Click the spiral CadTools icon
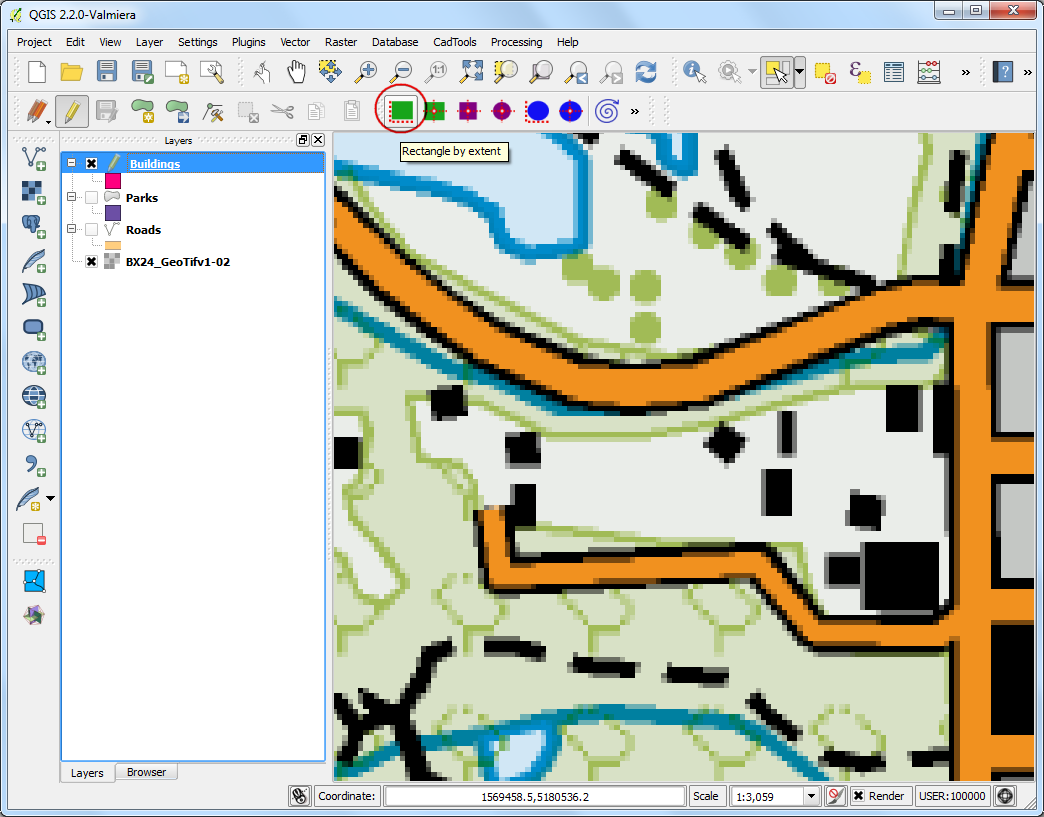The image size is (1044, 817). point(607,111)
